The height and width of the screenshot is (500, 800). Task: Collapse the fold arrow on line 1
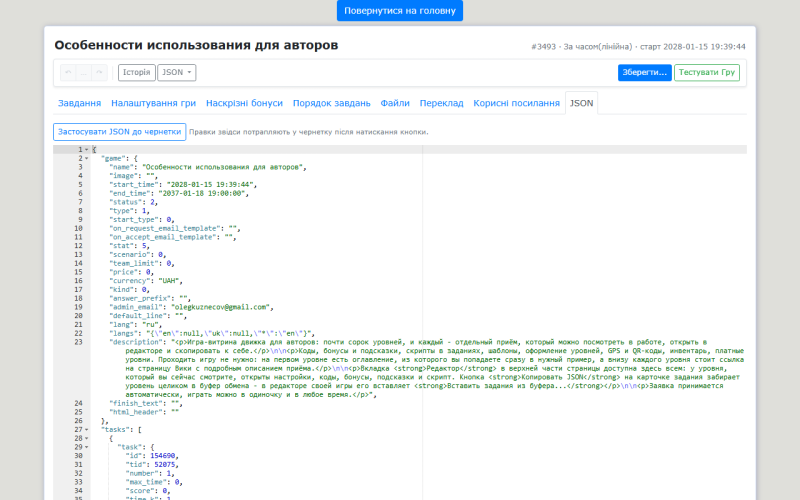click(x=87, y=149)
